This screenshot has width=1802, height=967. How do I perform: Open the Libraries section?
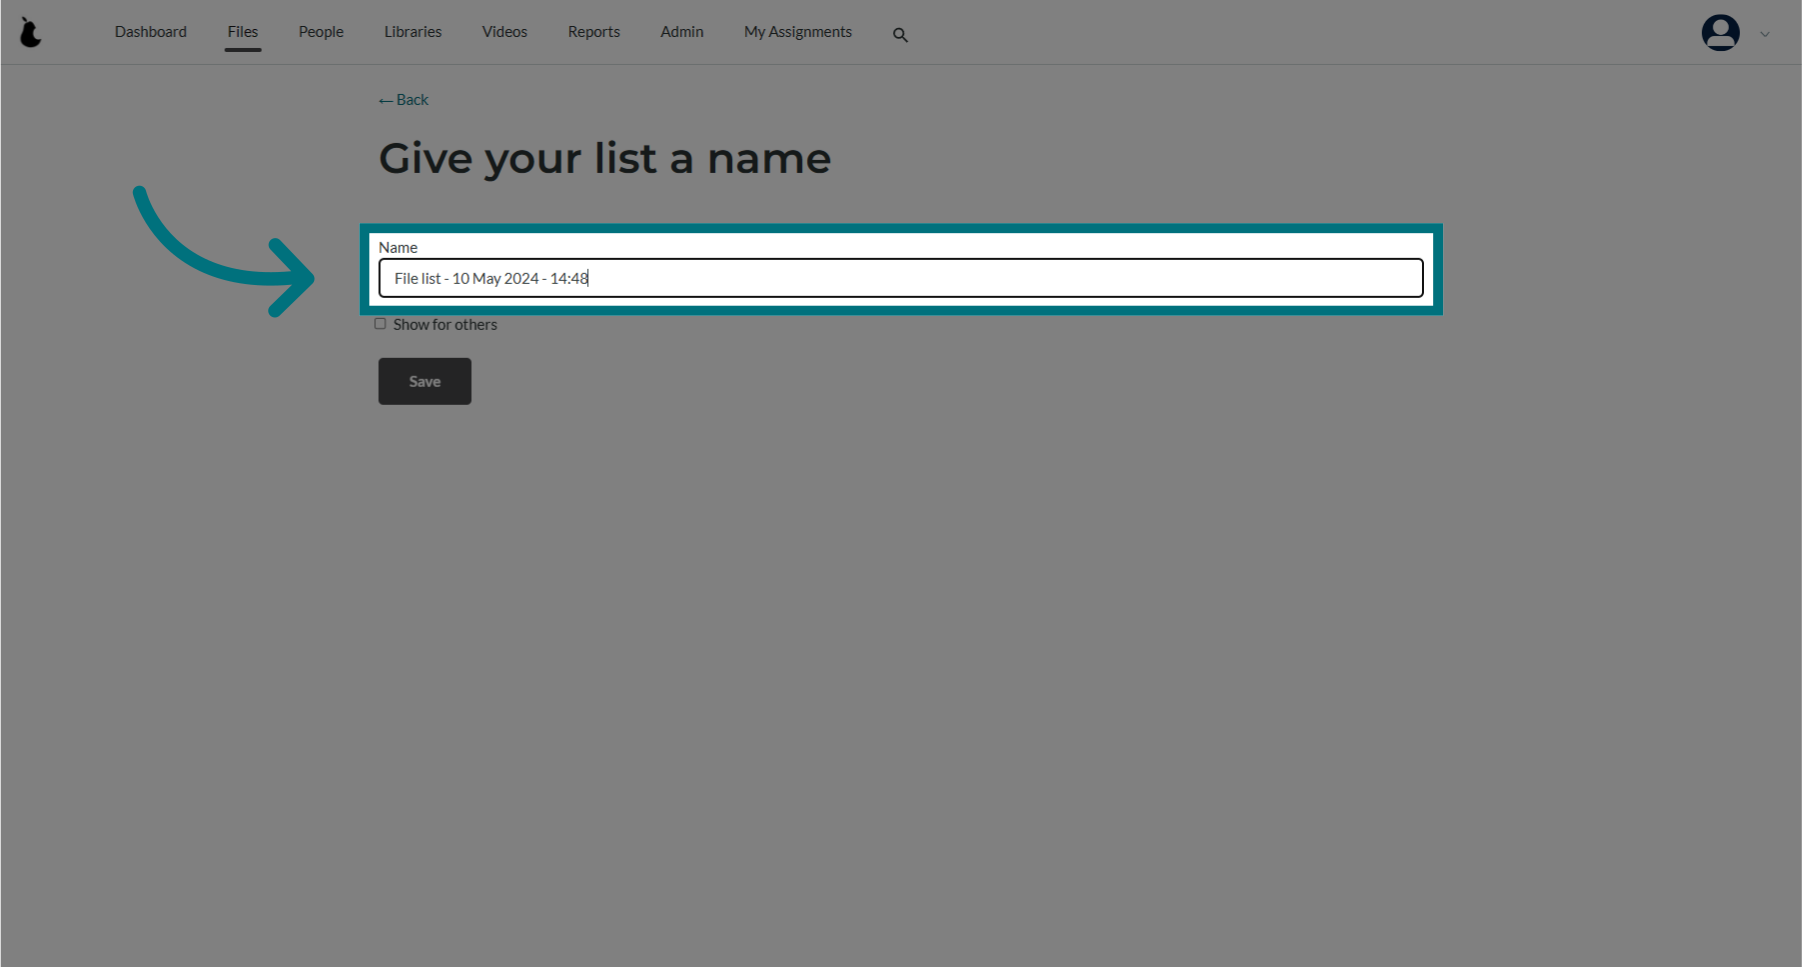click(x=413, y=32)
